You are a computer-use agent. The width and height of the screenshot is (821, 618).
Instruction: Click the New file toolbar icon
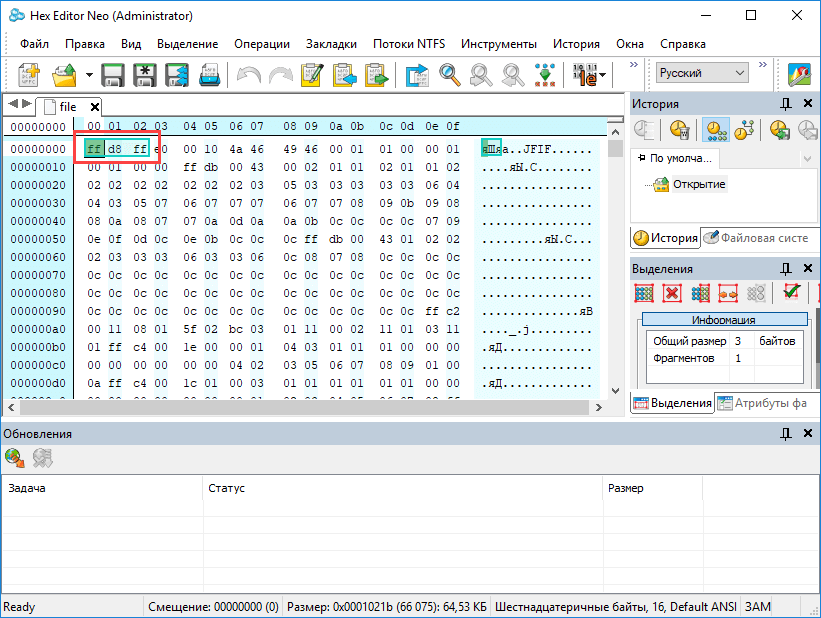click(x=28, y=75)
